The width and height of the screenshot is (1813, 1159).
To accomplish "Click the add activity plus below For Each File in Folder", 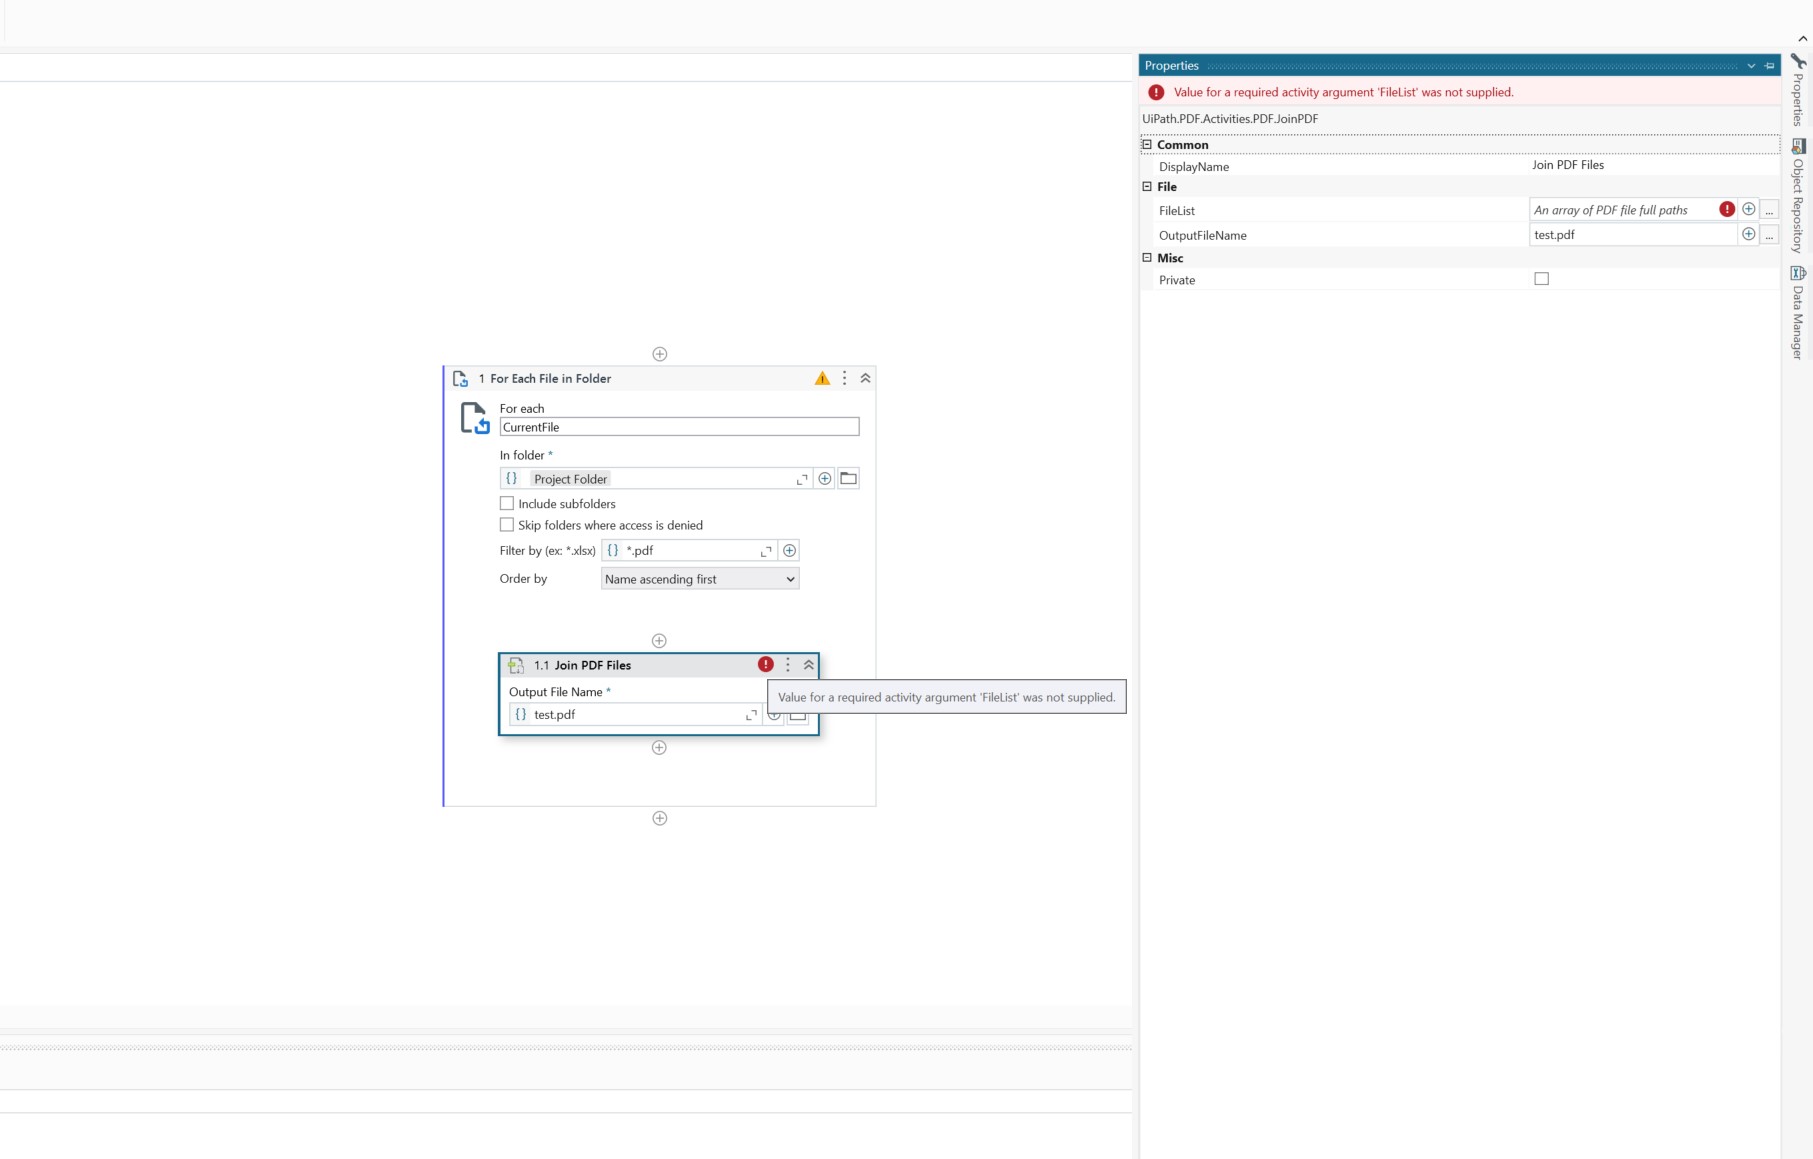I will click(659, 818).
